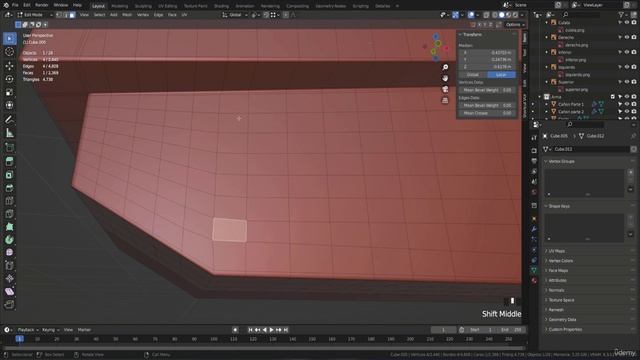This screenshot has height=360, width=640.
Task: Click the Global orientation button in Transform
Action: tap(473, 75)
